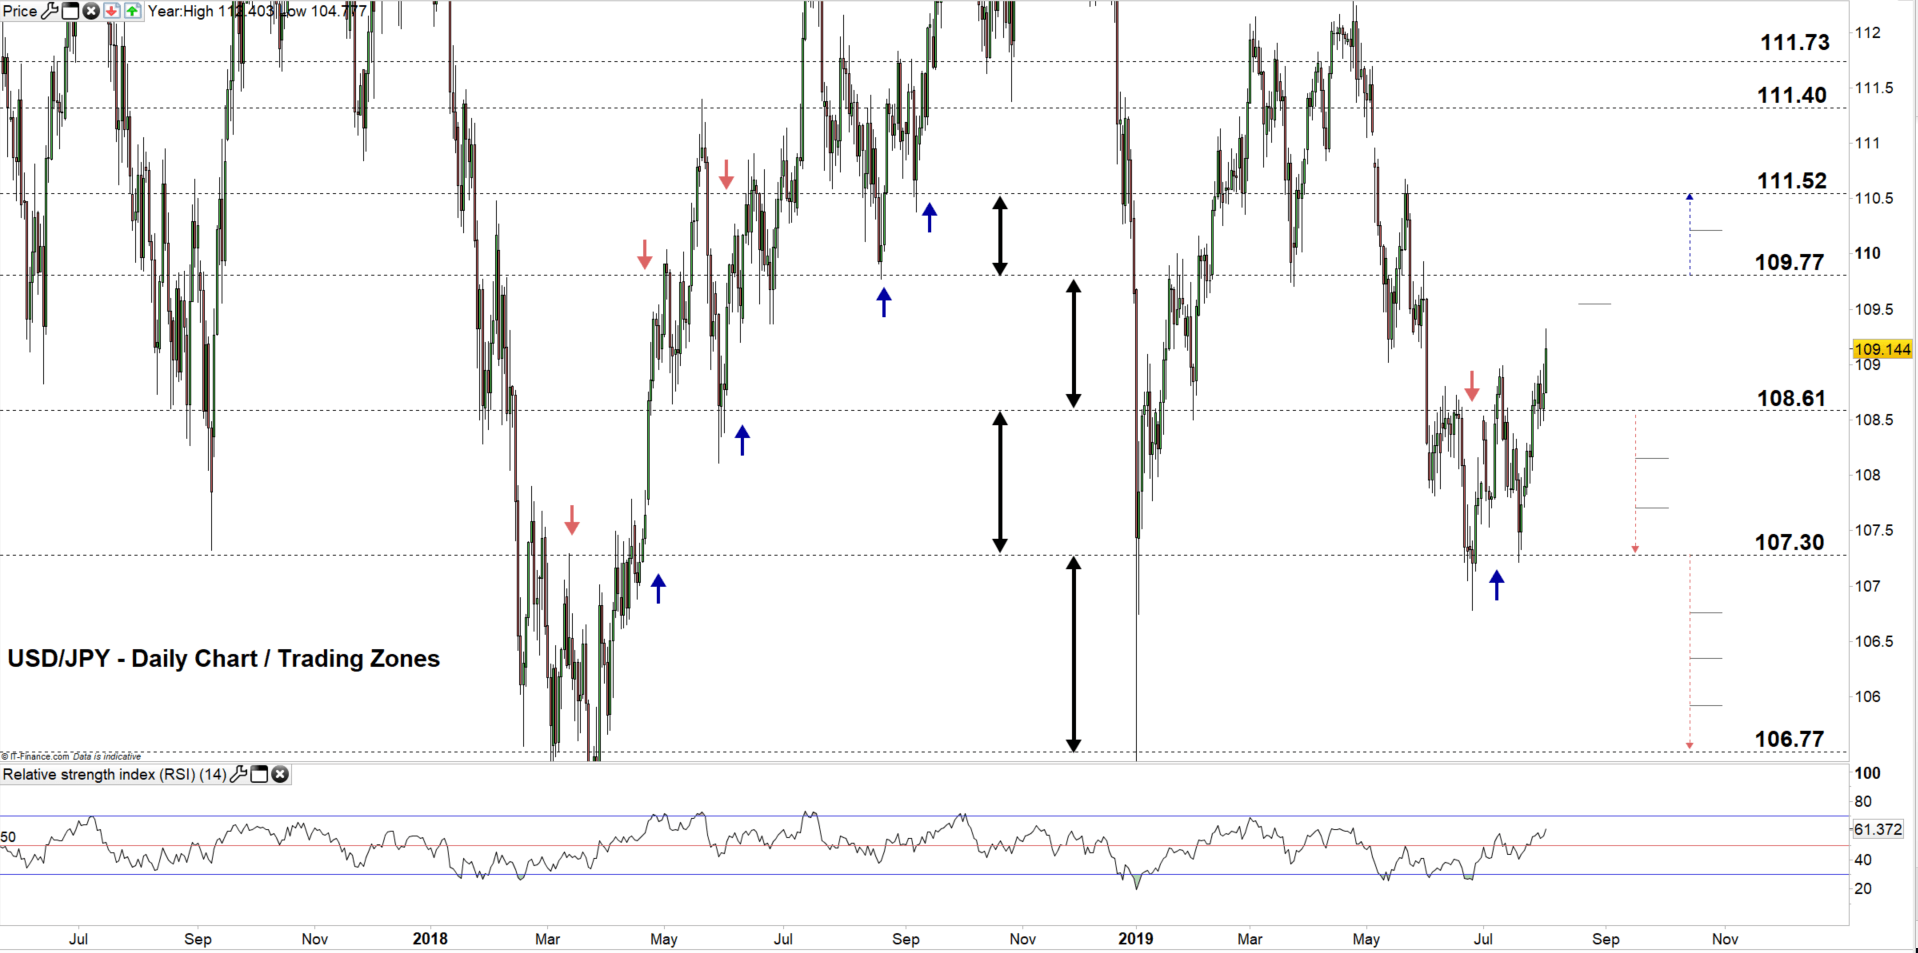
Task: Click the USD/JPY - Daily Chart / Trading Zones title
Action: pyautogui.click(x=224, y=659)
